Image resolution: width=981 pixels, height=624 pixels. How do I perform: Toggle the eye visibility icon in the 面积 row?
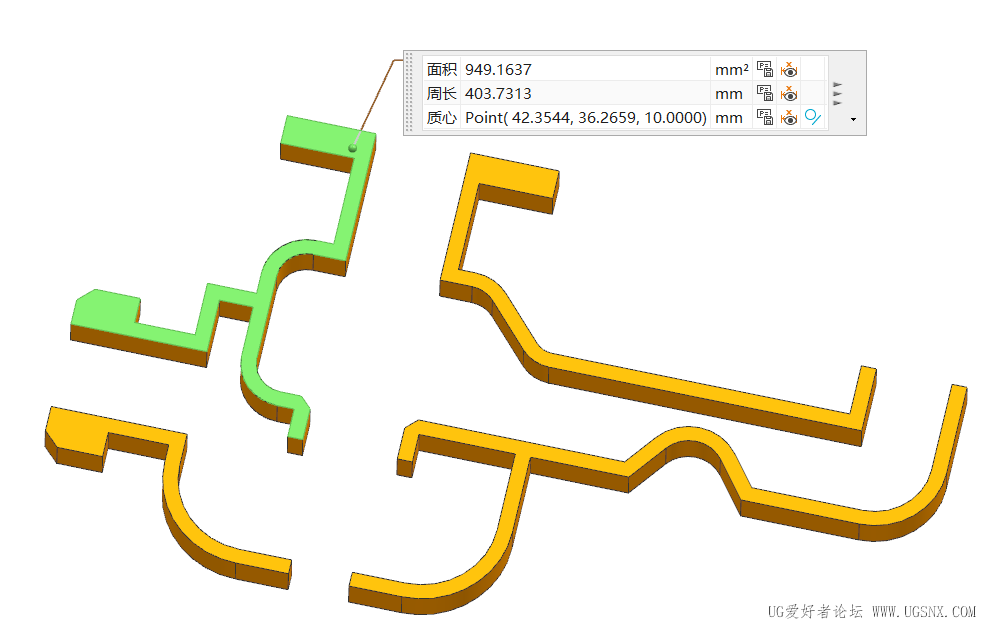tap(789, 69)
